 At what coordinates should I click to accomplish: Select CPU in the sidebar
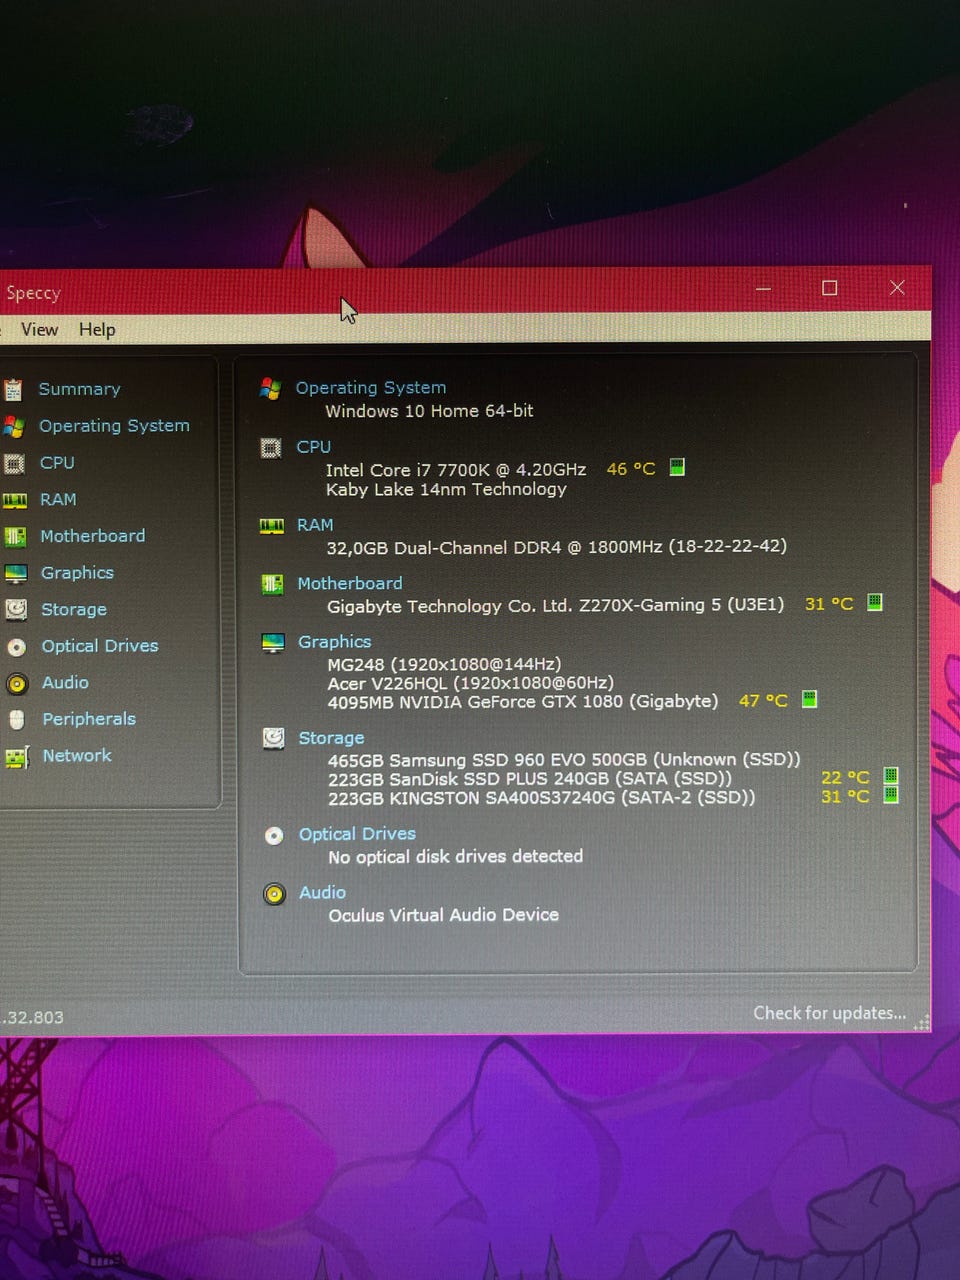coord(57,463)
